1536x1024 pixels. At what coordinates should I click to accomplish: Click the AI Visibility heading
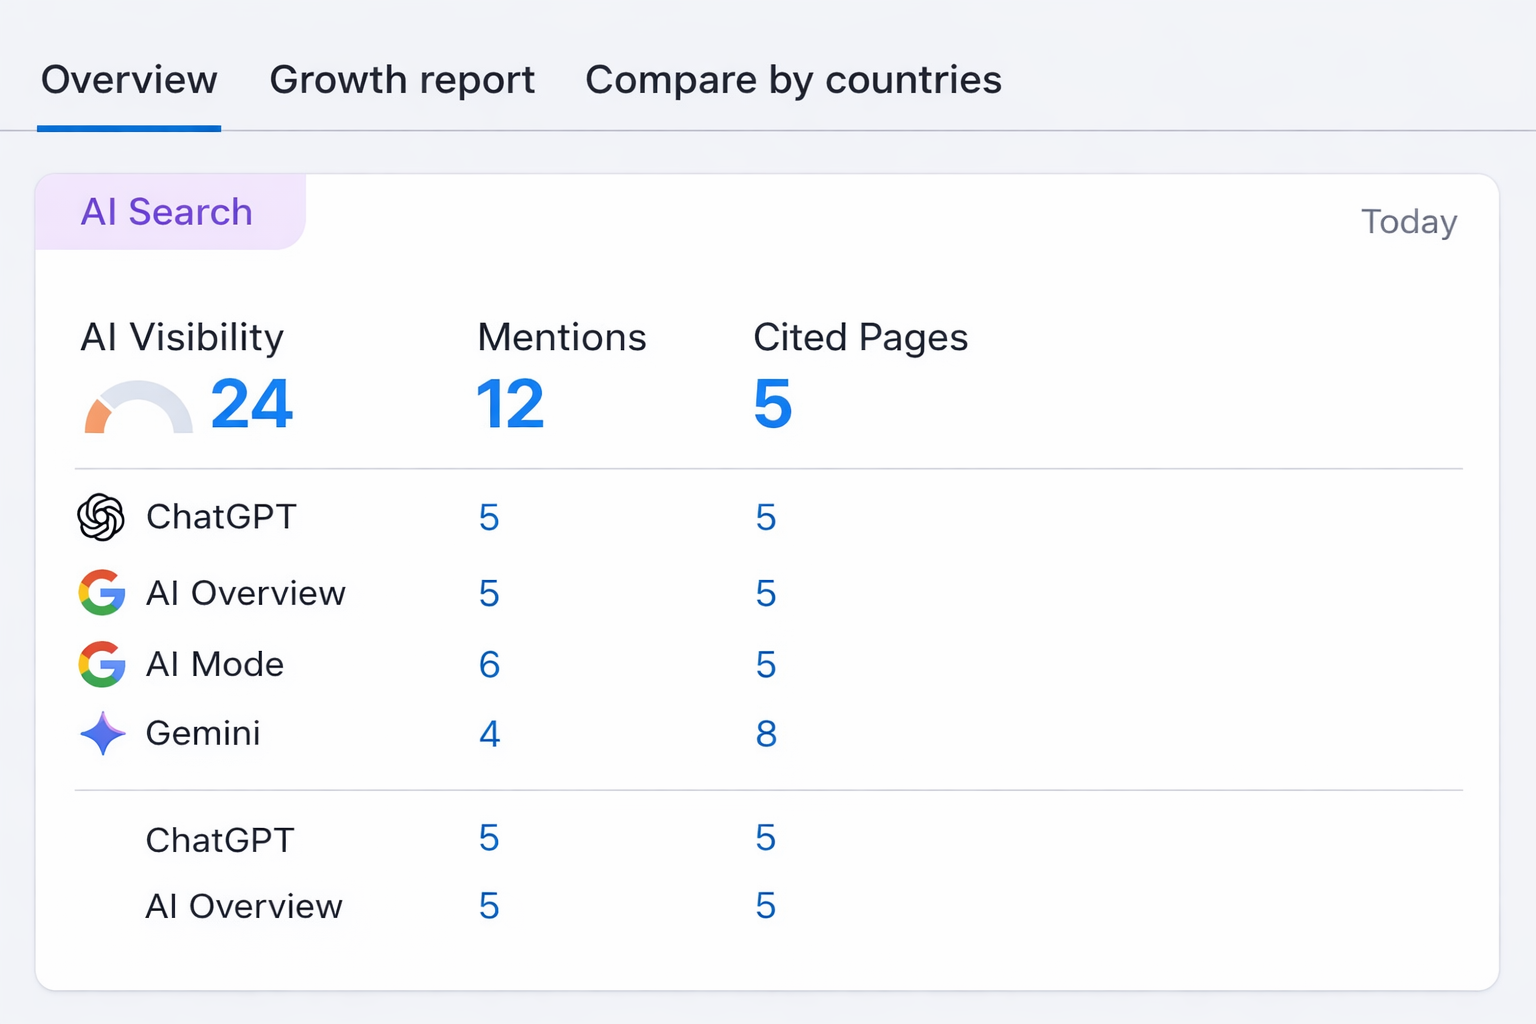click(182, 338)
